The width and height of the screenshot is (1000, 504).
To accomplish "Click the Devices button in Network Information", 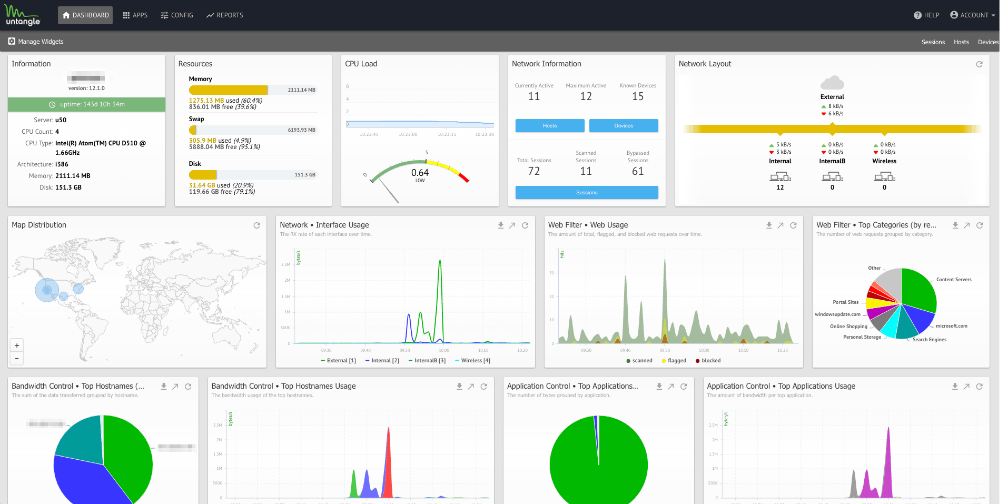I will tap(623, 126).
